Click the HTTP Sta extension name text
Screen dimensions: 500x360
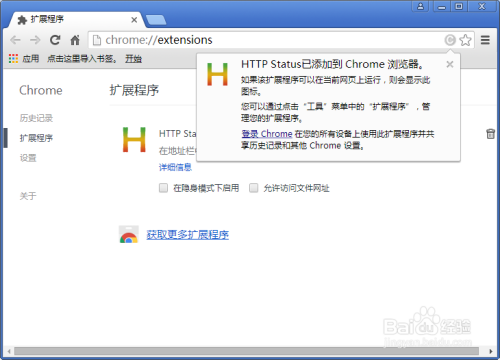178,134
